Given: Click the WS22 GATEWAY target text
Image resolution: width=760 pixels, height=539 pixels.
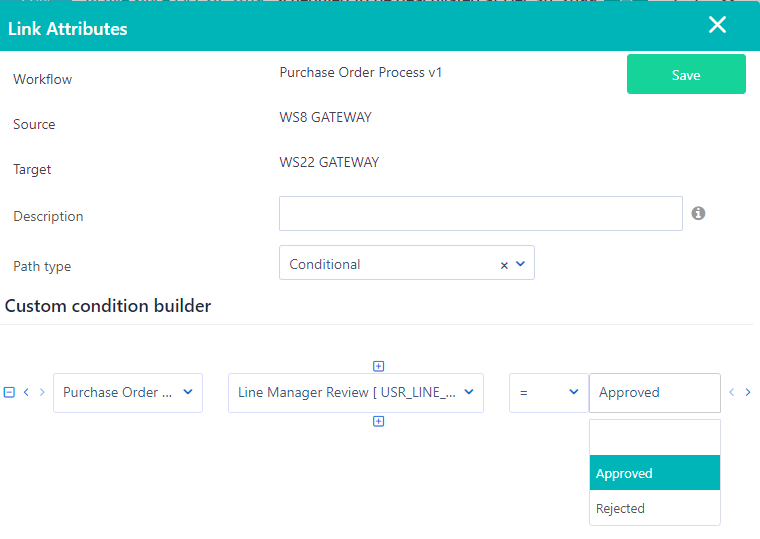Looking at the screenshot, I should pos(329,162).
